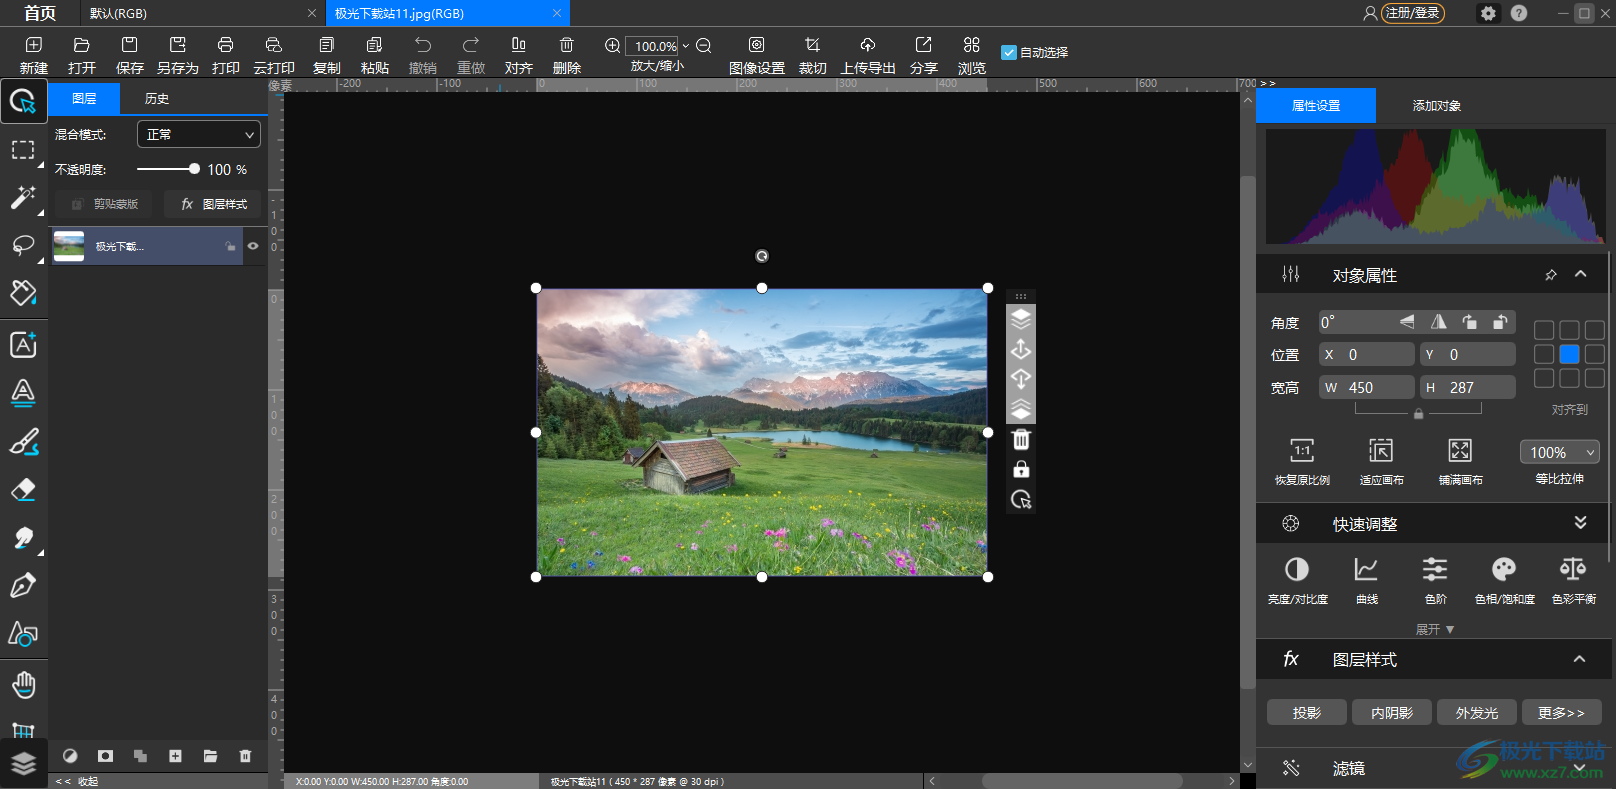1616x789 pixels.
Task: Click the 上传导出 upload export icon
Action: 868,45
